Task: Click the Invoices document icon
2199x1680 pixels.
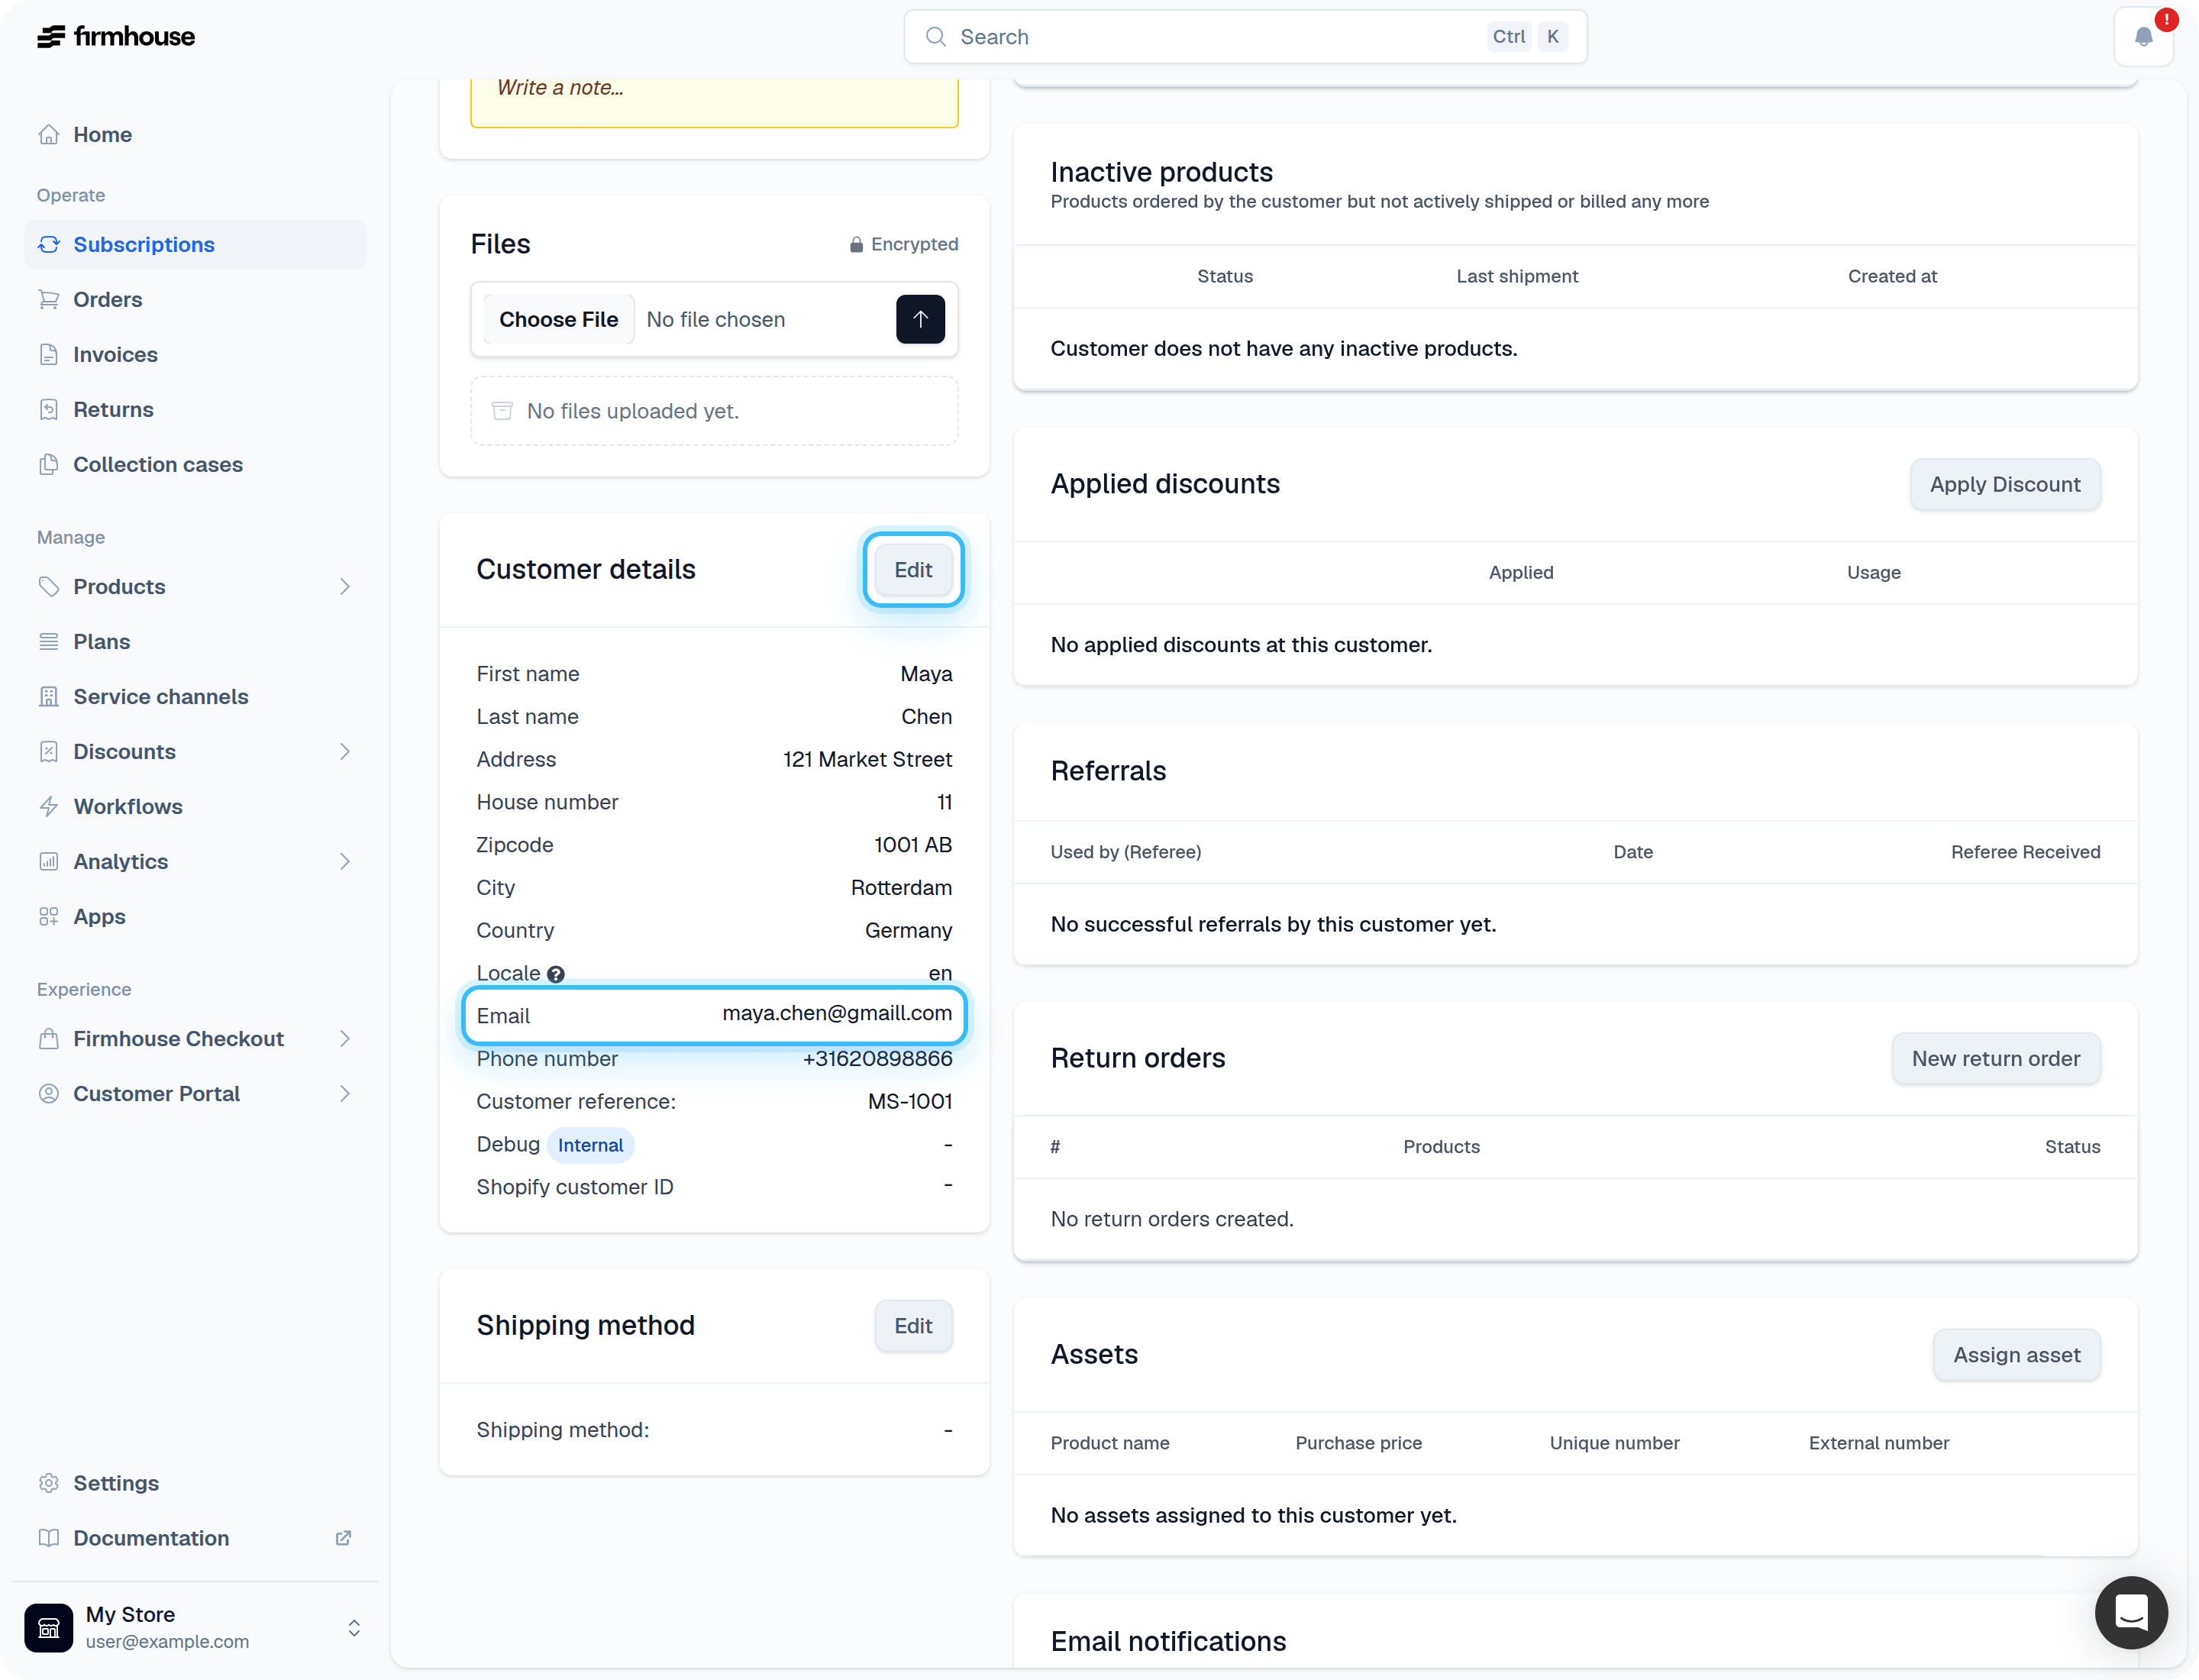Action: click(49, 354)
